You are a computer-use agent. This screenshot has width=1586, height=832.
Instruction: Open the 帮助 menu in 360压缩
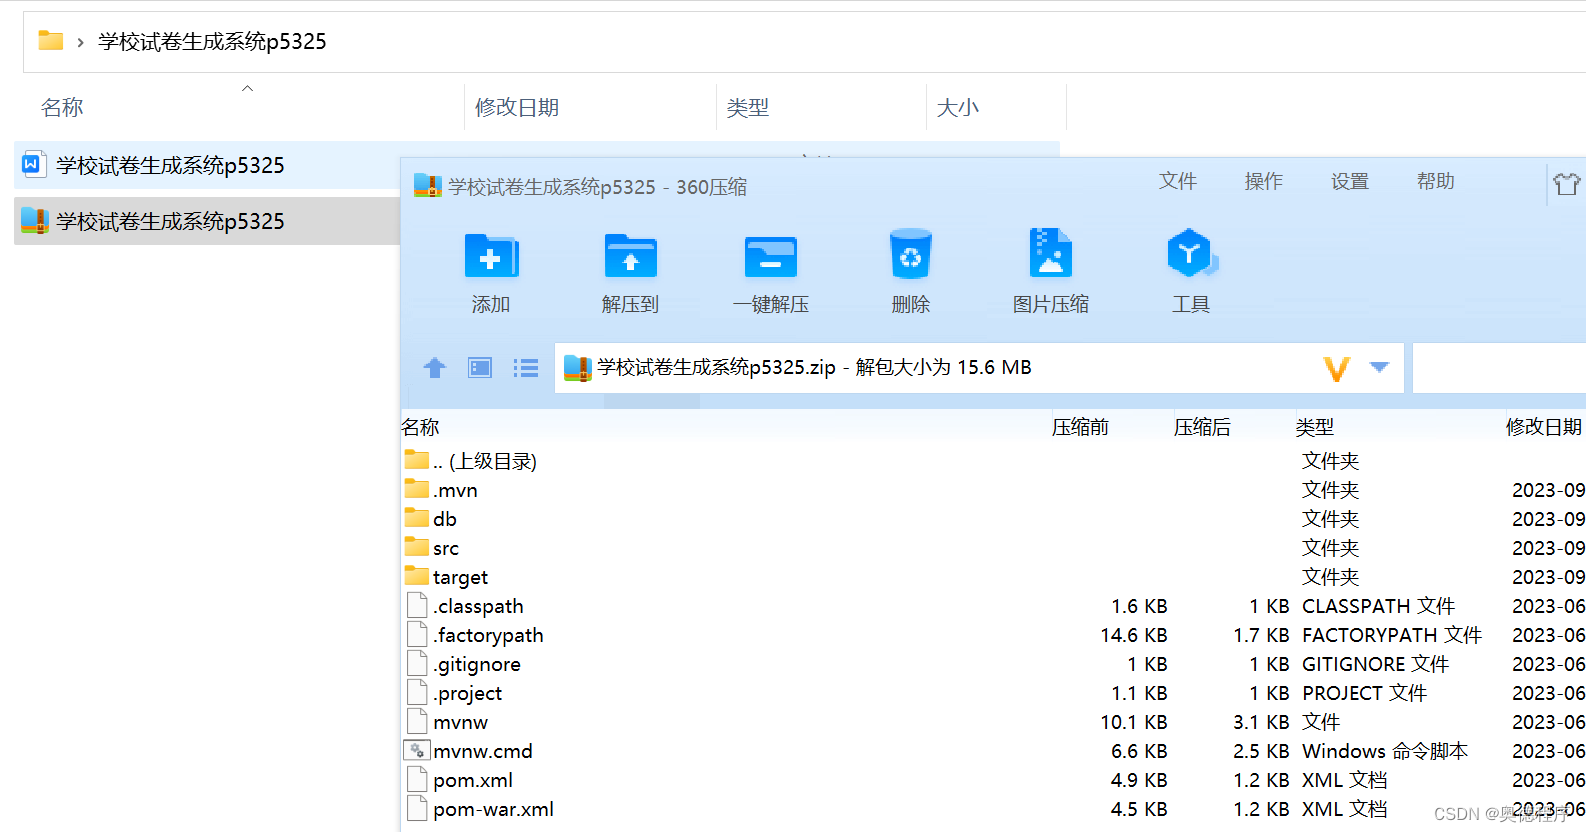tap(1436, 181)
